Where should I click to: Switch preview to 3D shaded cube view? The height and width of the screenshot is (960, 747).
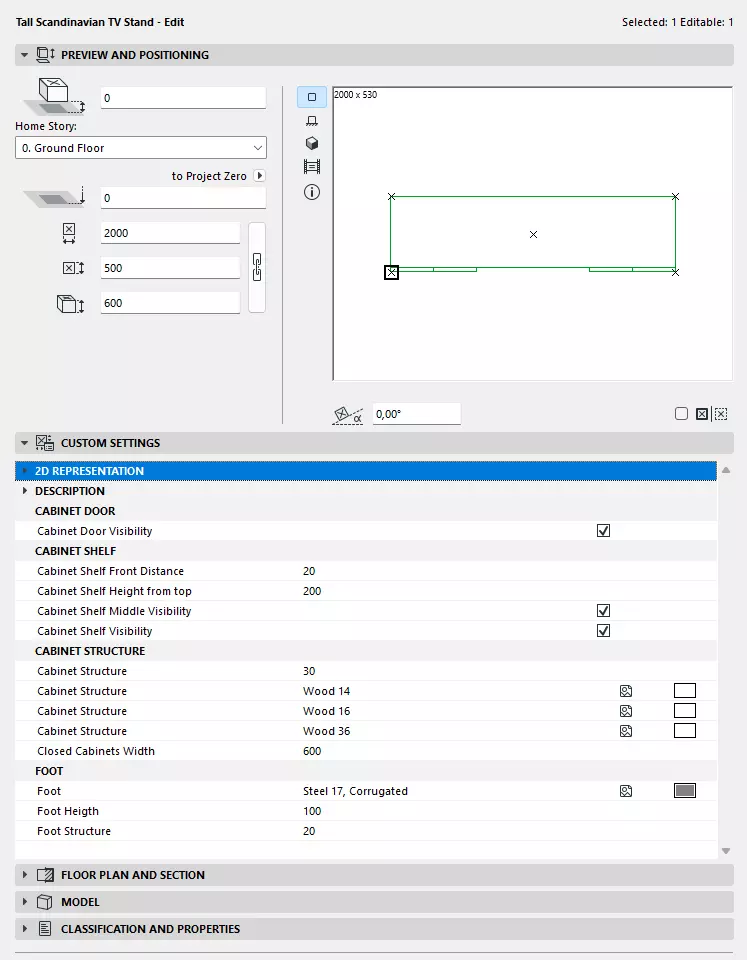pos(312,143)
